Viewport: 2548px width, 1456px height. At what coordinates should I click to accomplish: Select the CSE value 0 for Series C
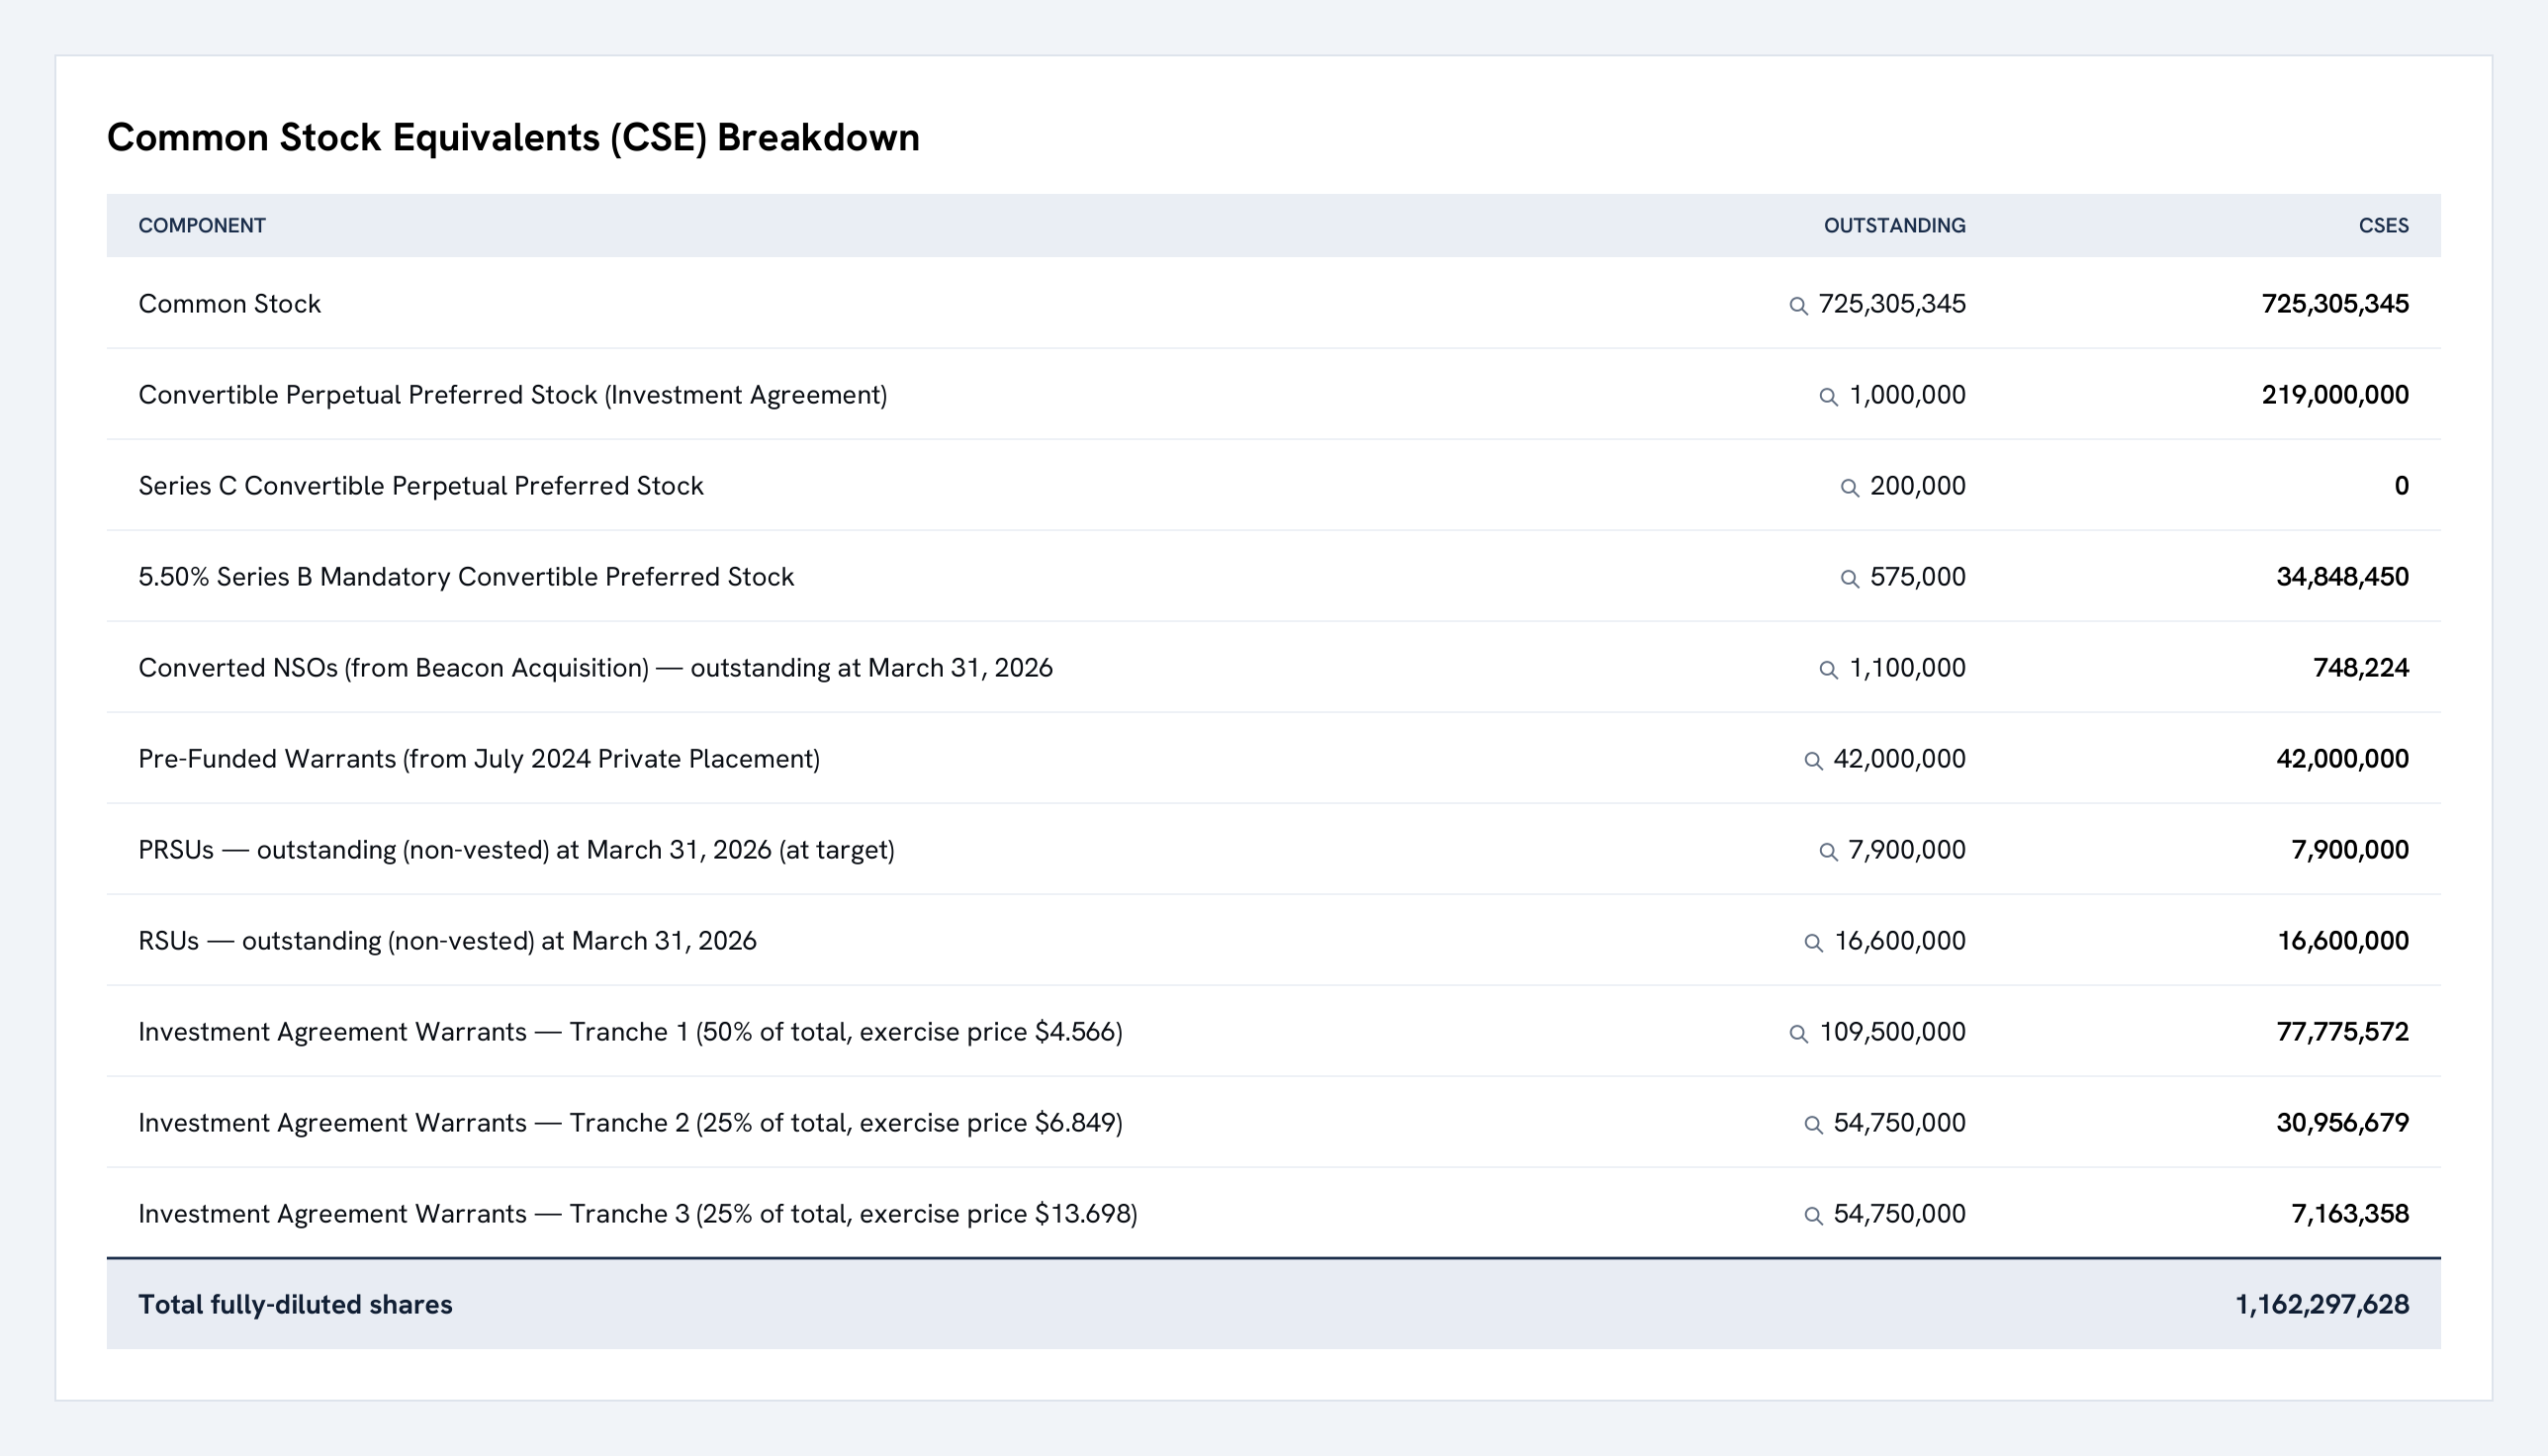[2401, 486]
